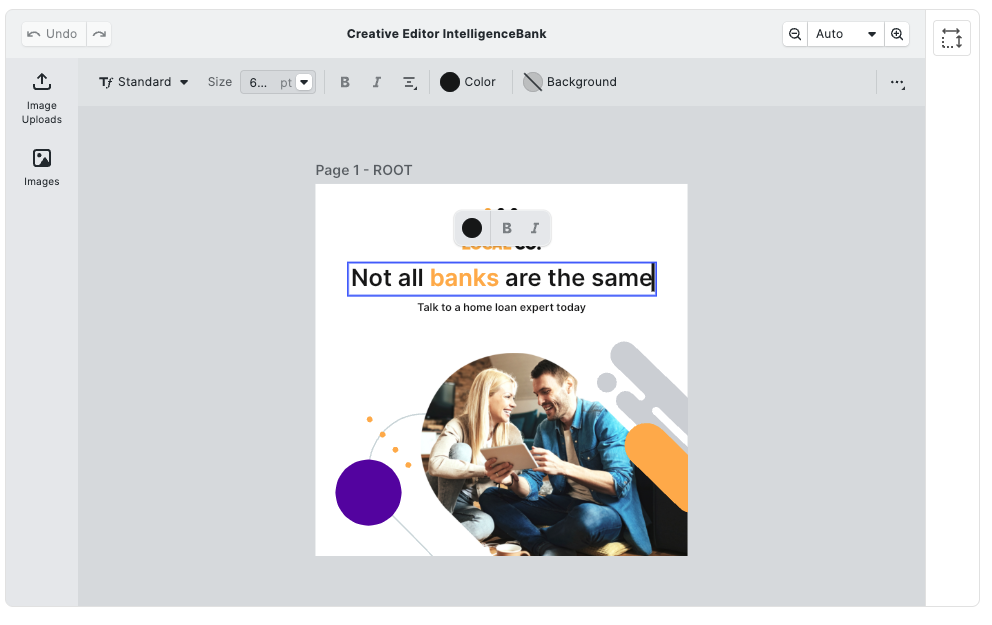Click the 'Page 1 - ROOT' label
Screen dimensions: 992x625
click(364, 171)
